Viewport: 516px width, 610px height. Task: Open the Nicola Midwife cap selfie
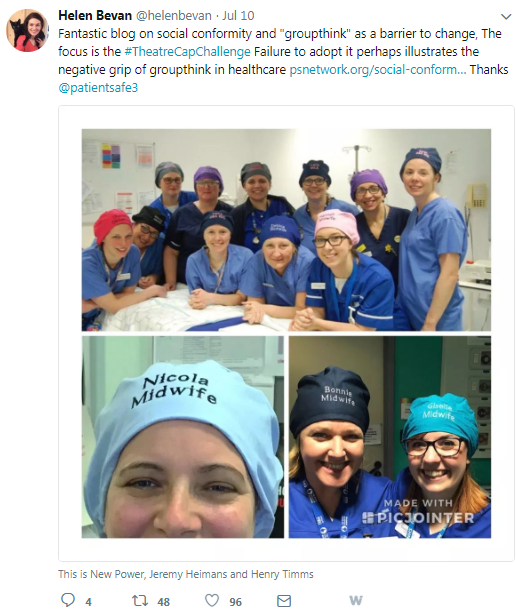(183, 437)
